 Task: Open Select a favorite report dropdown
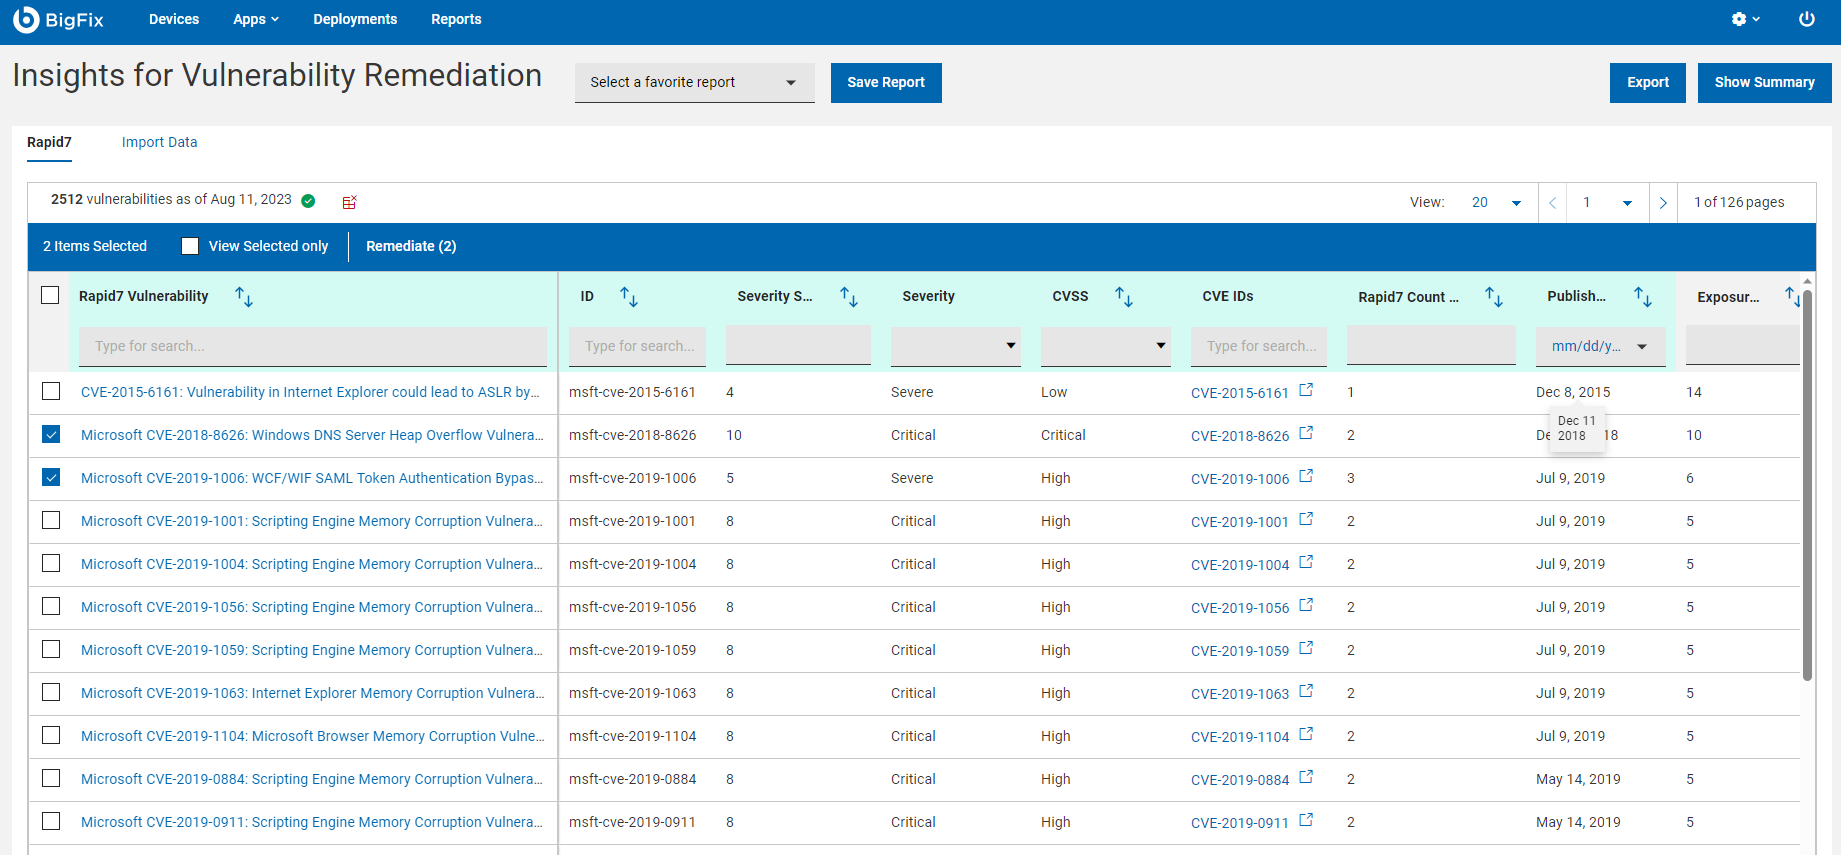694,83
